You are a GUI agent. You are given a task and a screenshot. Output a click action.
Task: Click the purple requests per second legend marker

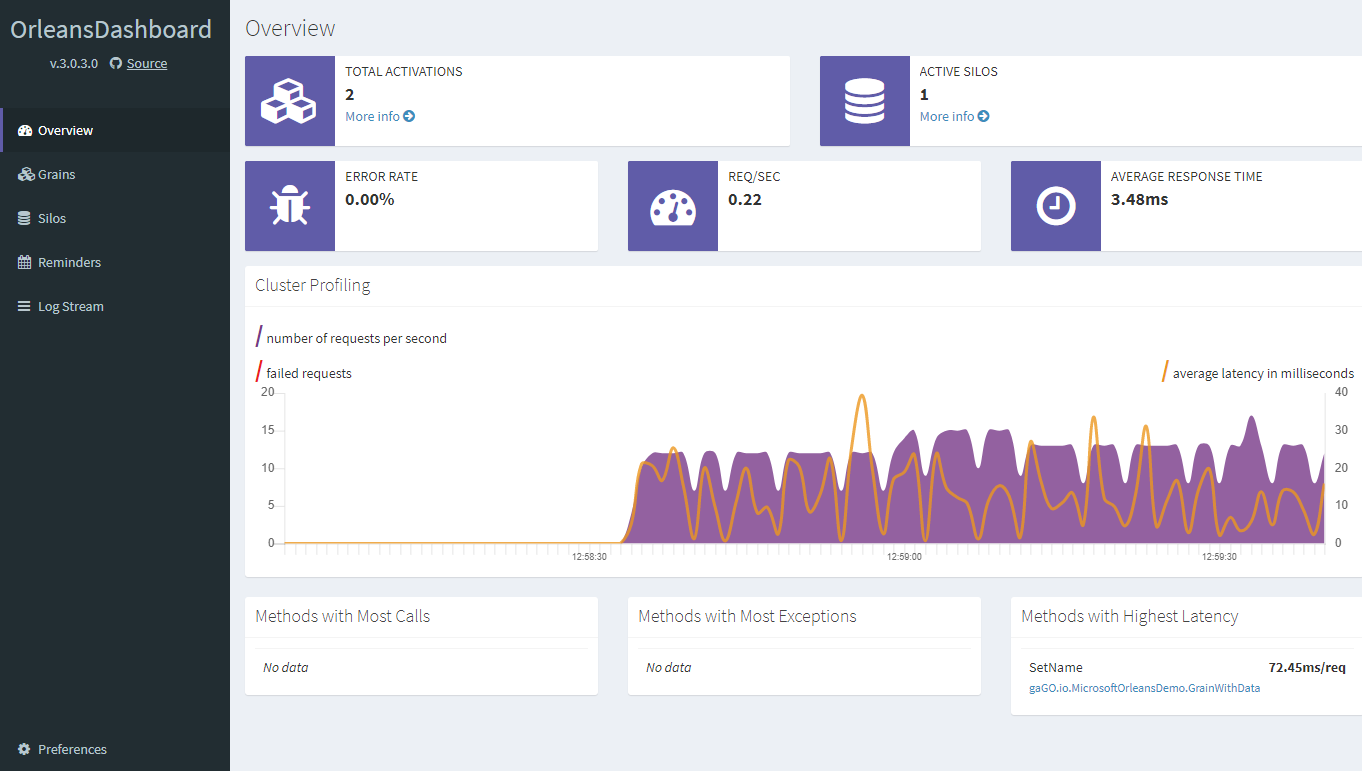[259, 336]
